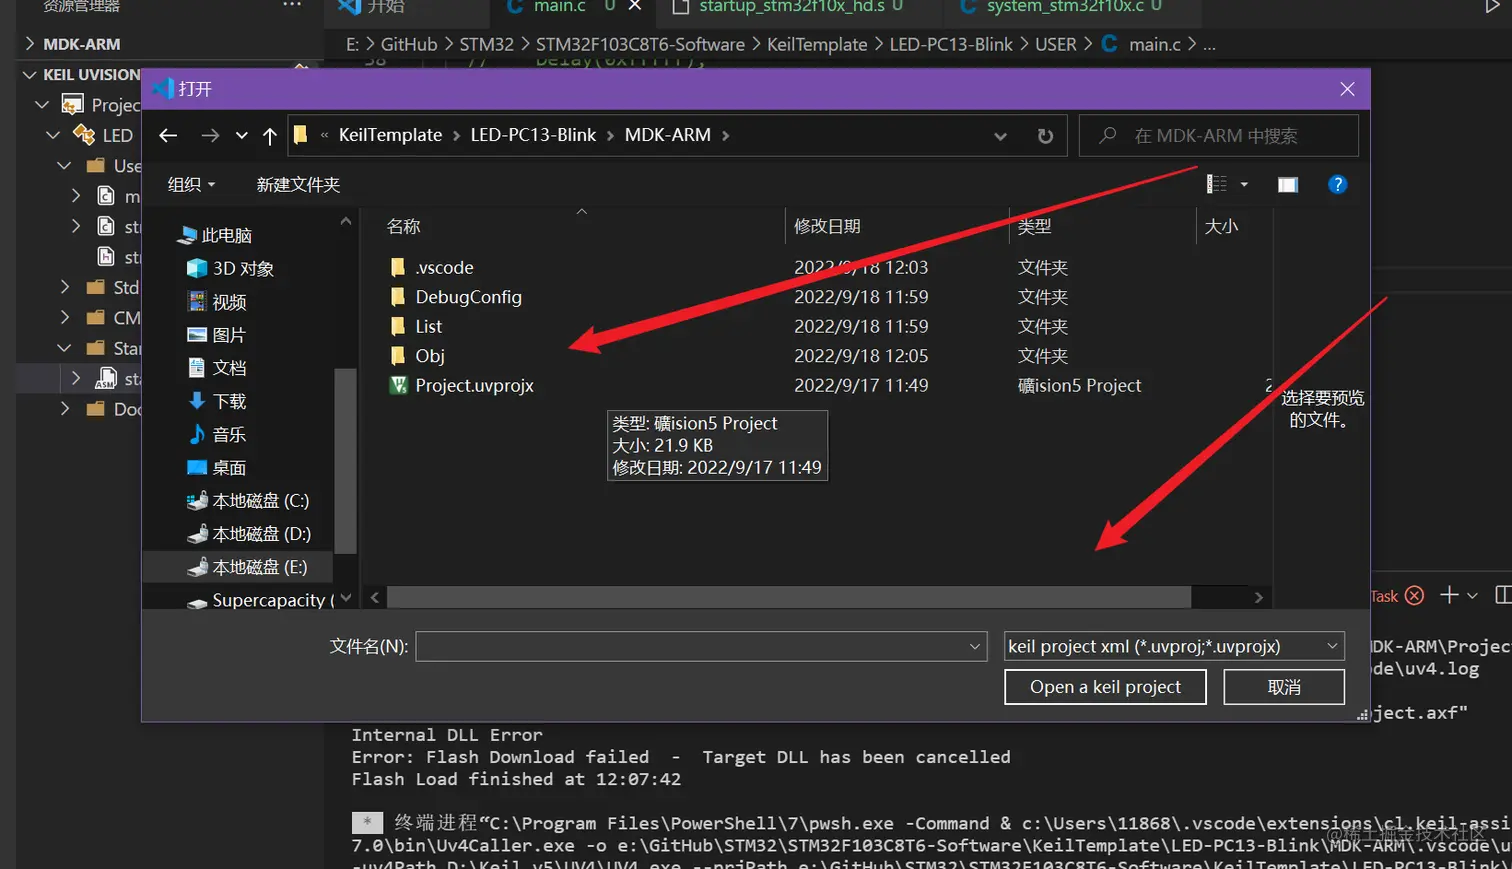Open new terminal dropdown arrow
The image size is (1512, 869).
[1472, 596]
